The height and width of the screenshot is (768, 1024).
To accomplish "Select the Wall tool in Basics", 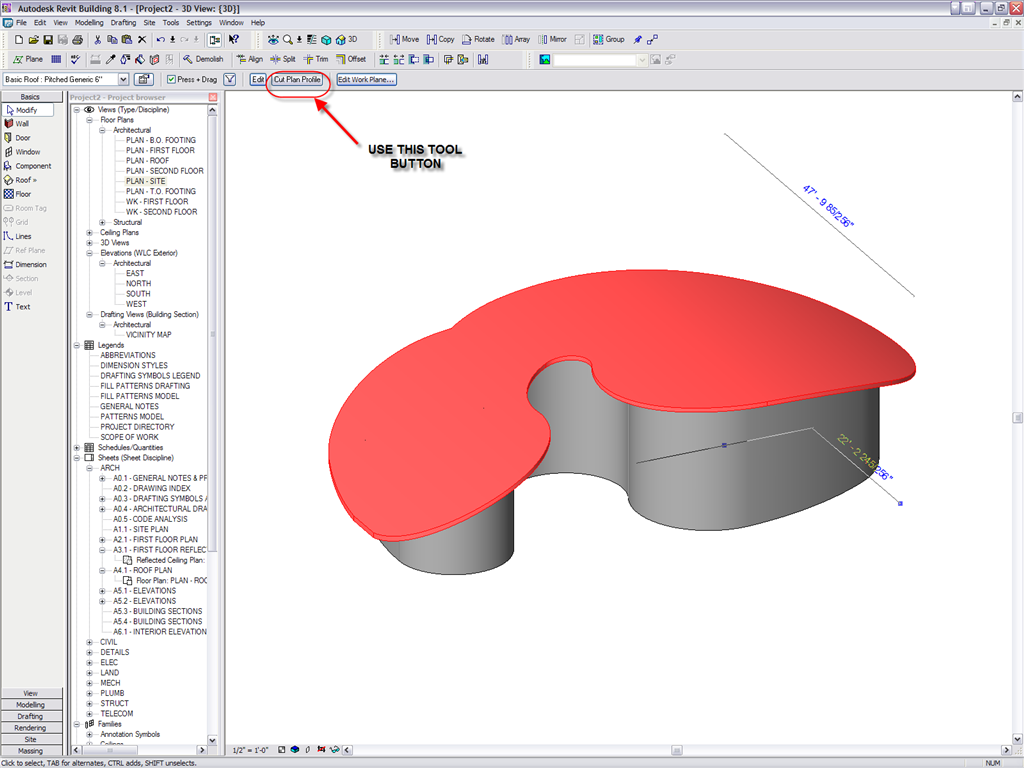I will [22, 124].
